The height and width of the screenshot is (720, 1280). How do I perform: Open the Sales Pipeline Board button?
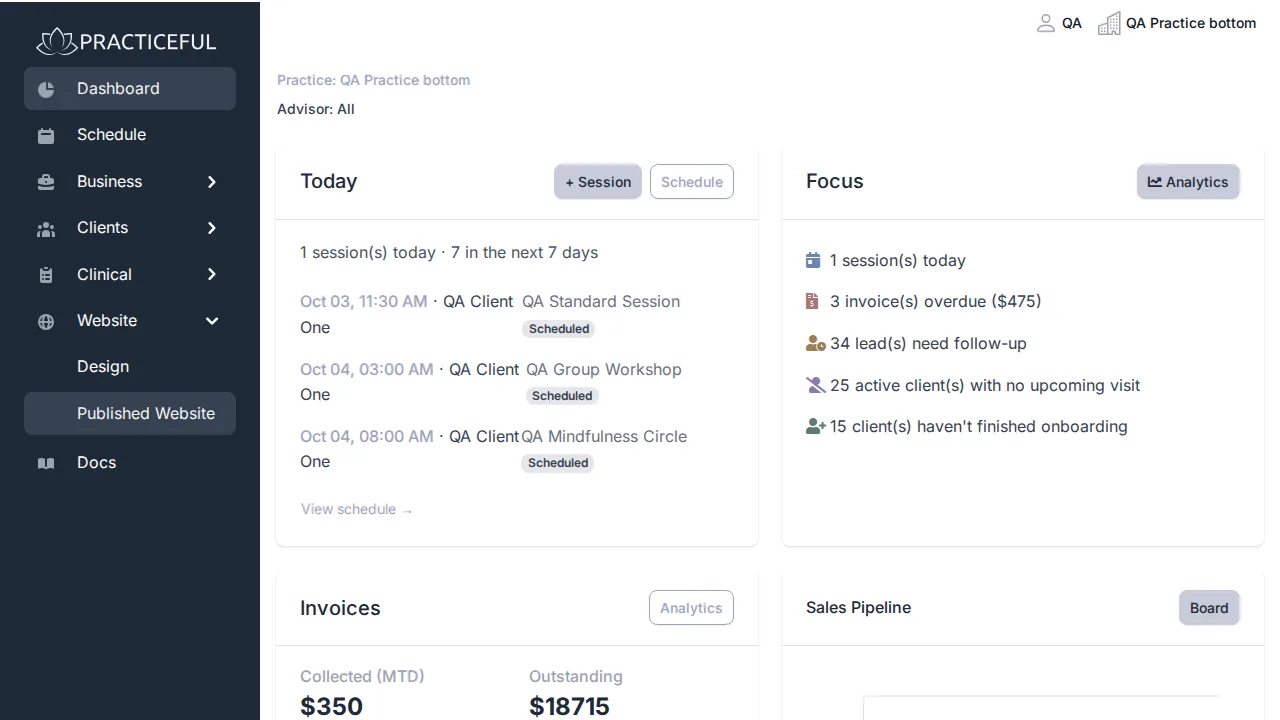point(1209,608)
